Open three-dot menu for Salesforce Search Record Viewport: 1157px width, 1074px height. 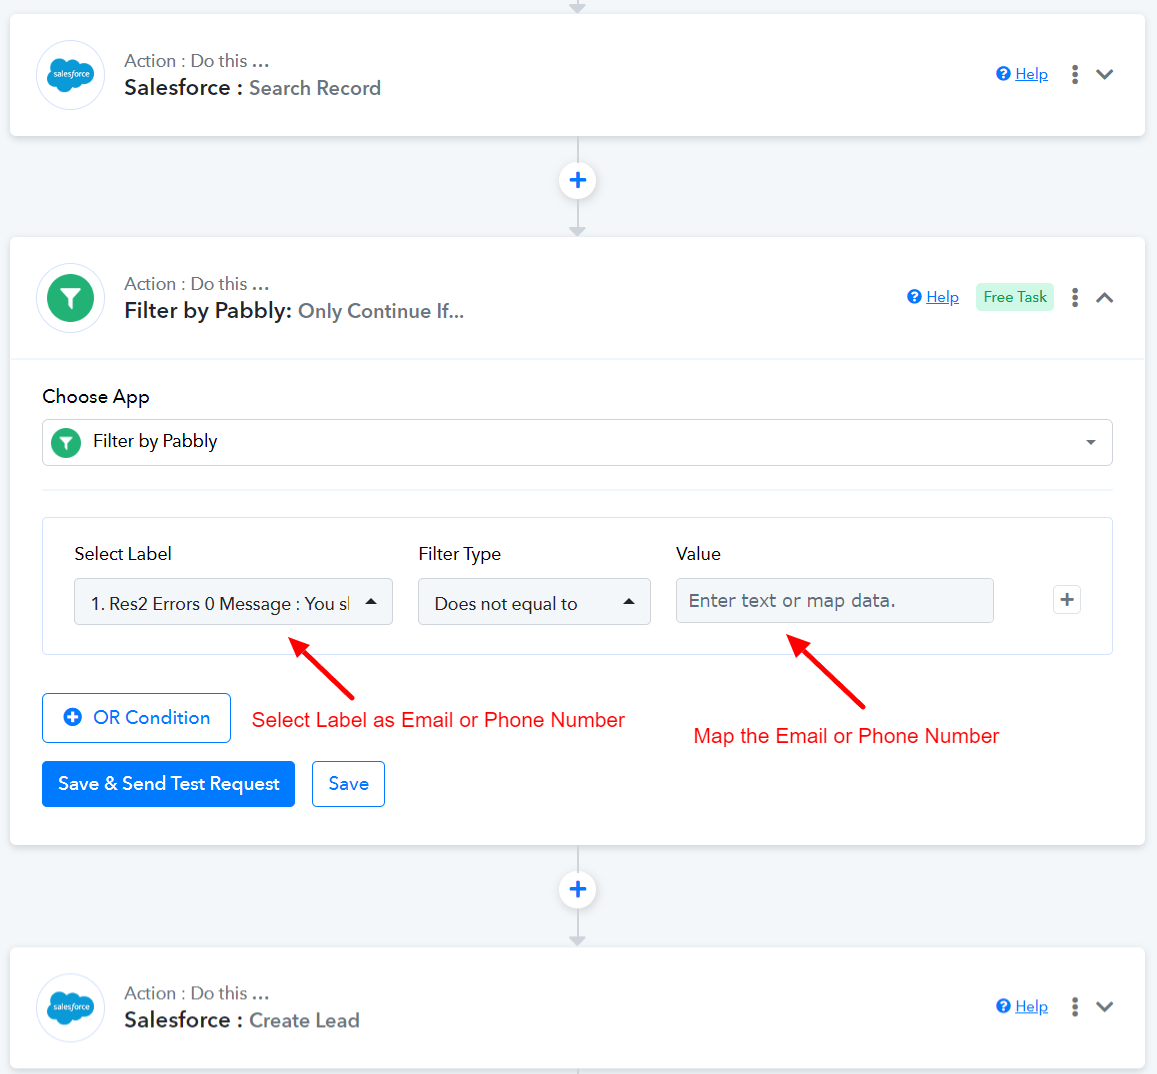point(1074,74)
